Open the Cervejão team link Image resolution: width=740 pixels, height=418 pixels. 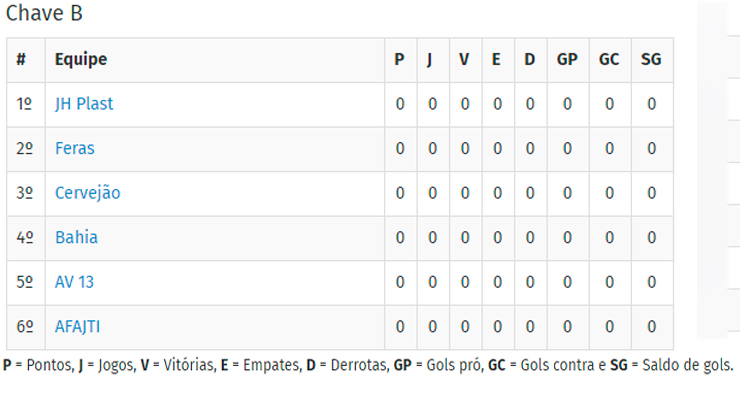point(88,193)
